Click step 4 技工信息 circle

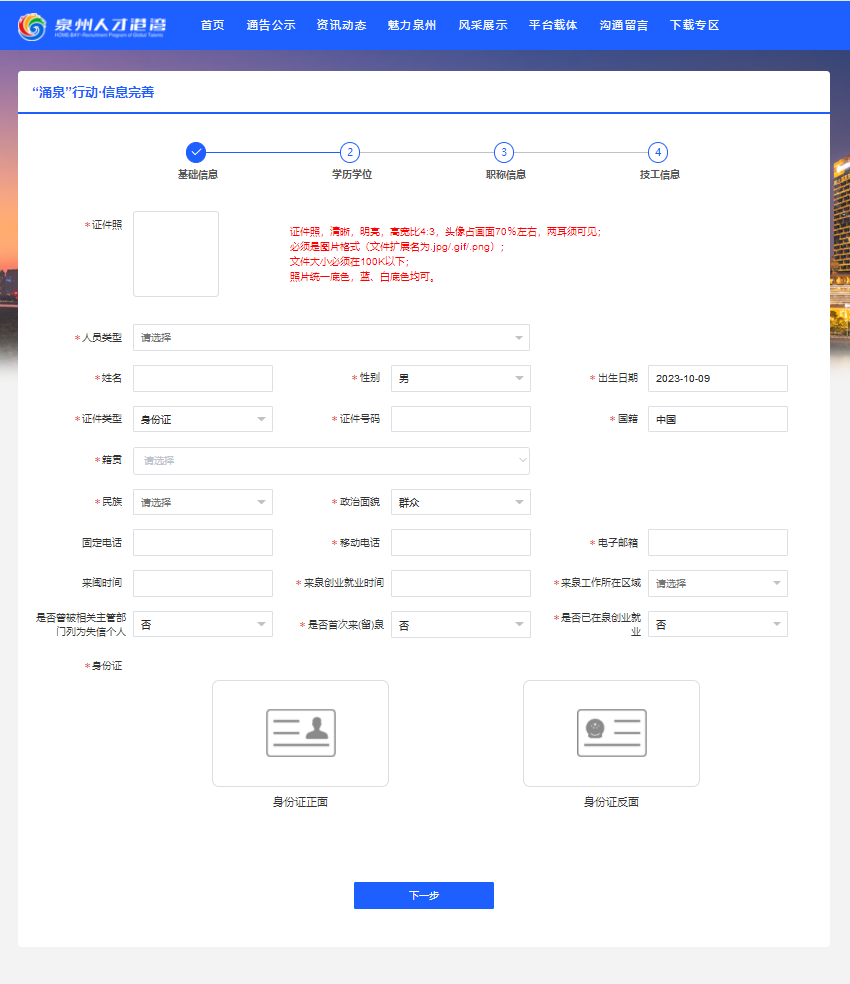pos(657,152)
